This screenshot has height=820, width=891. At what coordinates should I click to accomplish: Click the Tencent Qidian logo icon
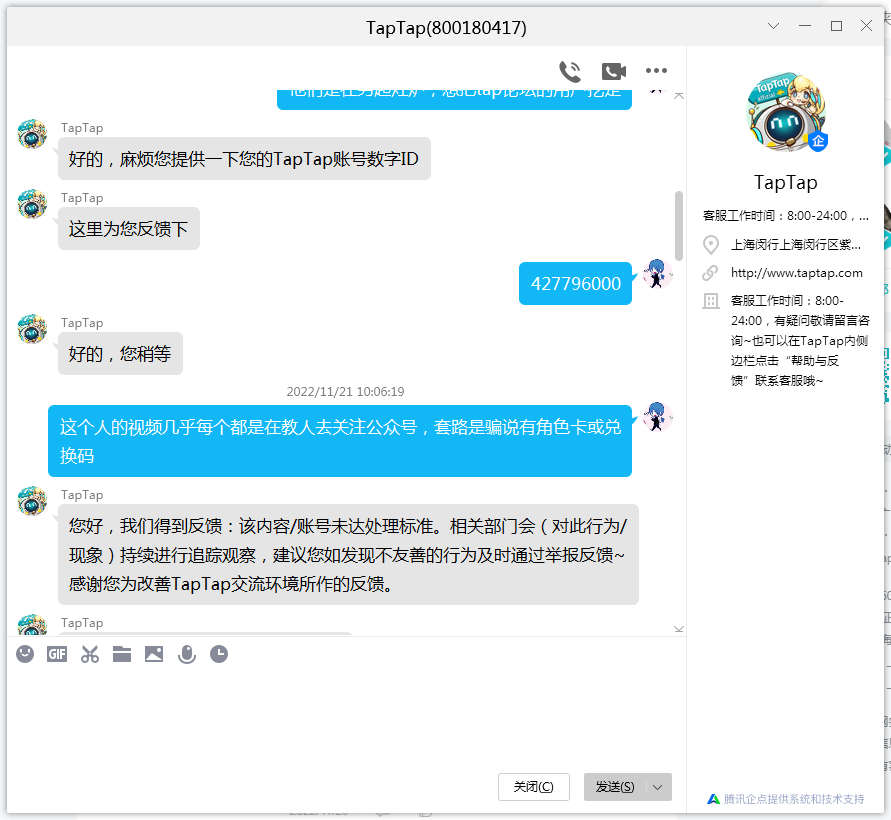[x=713, y=799]
